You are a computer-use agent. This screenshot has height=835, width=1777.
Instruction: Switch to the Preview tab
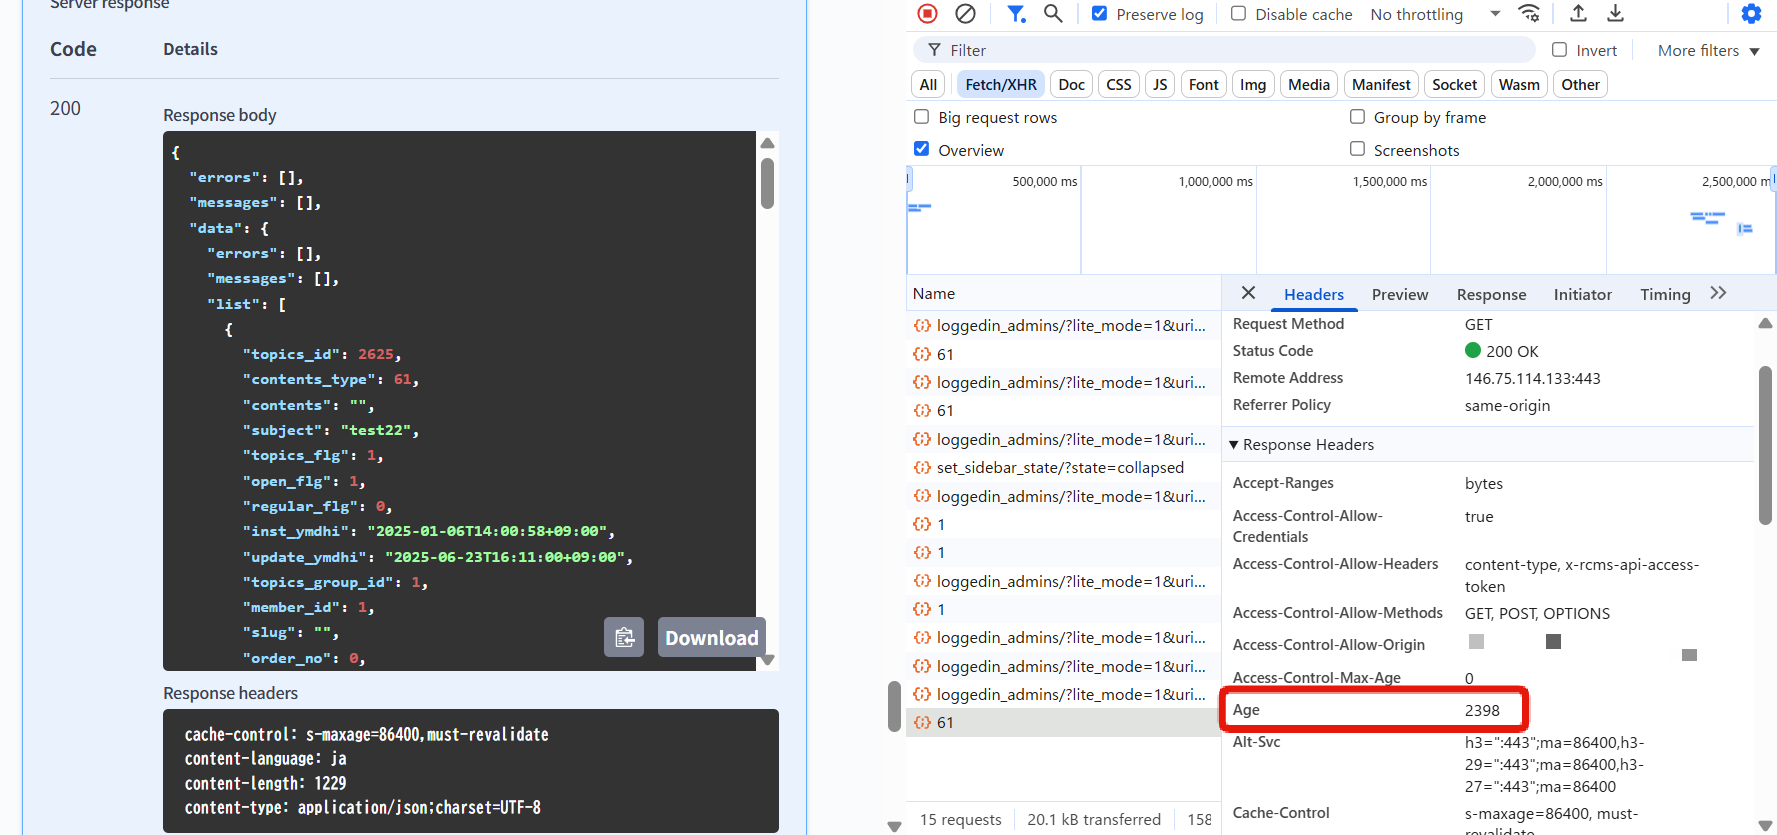(1399, 294)
